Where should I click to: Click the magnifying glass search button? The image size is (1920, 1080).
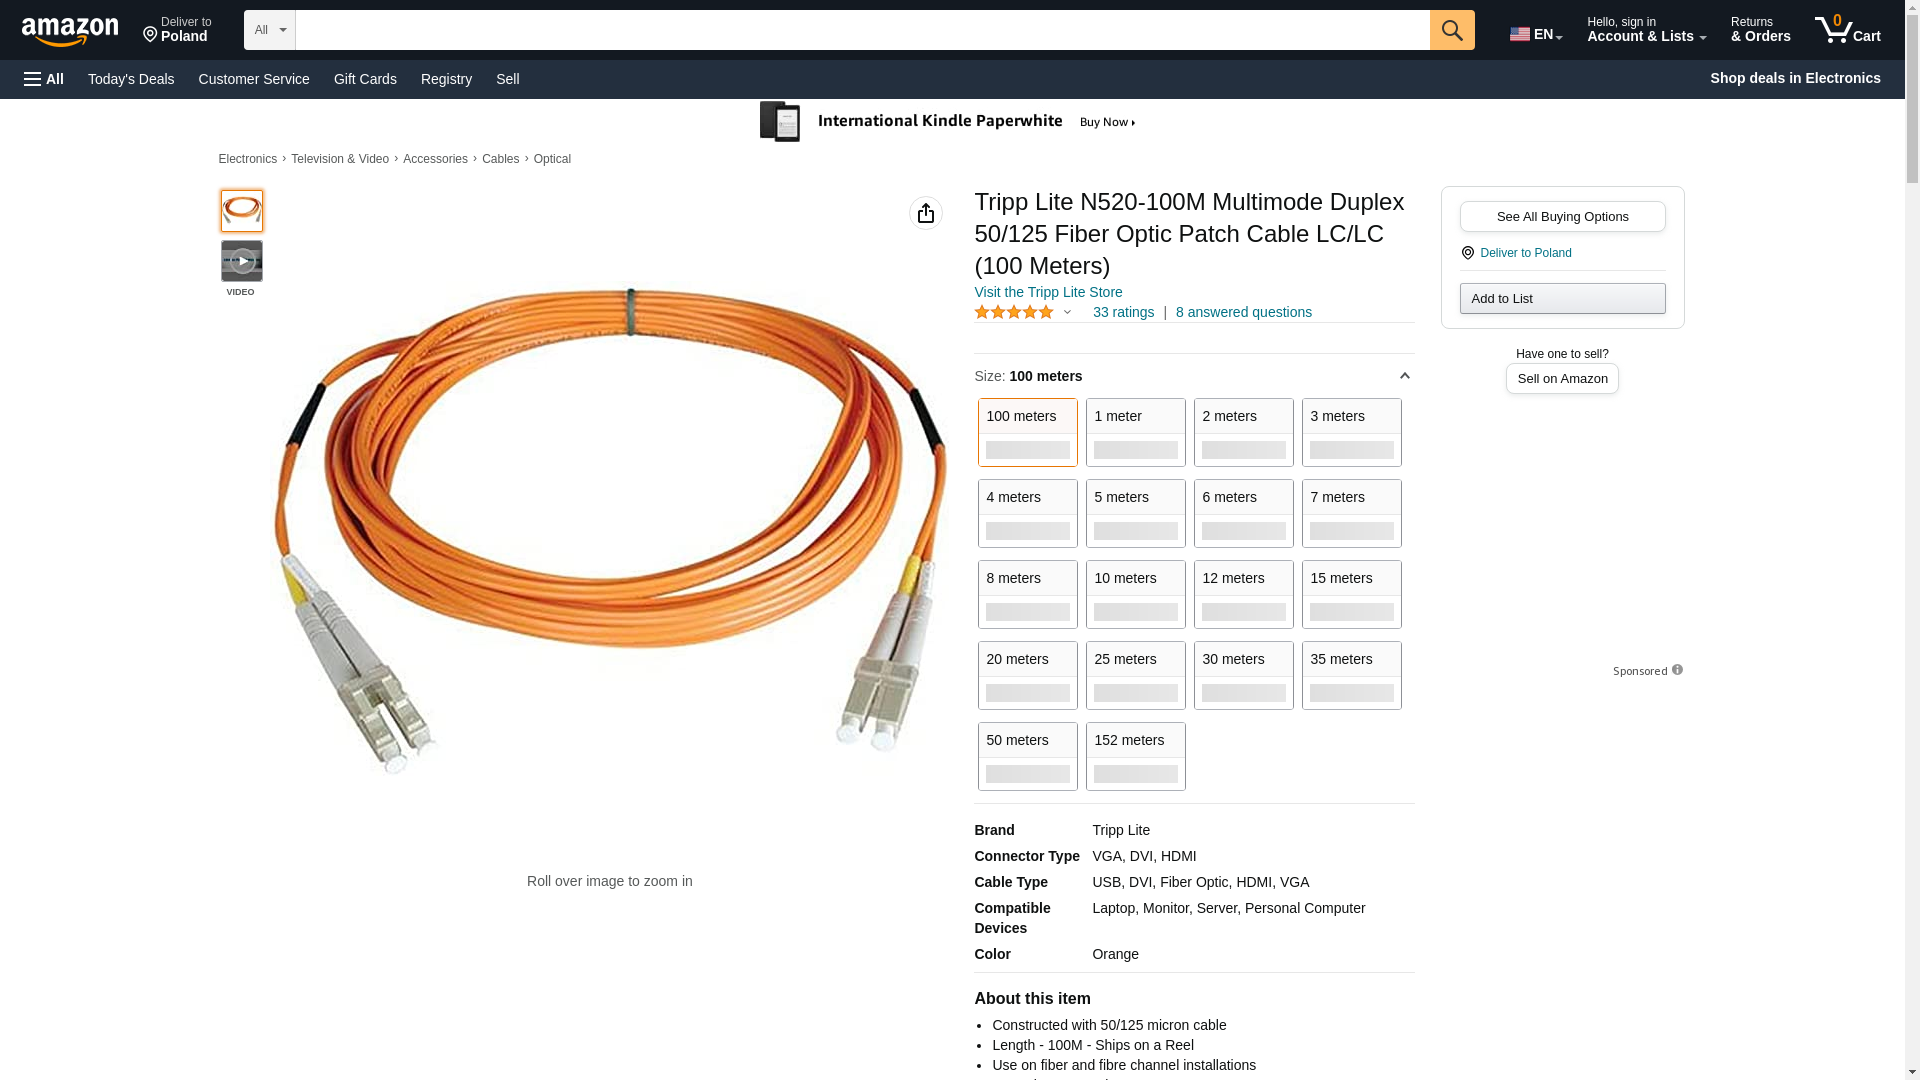1451,30
